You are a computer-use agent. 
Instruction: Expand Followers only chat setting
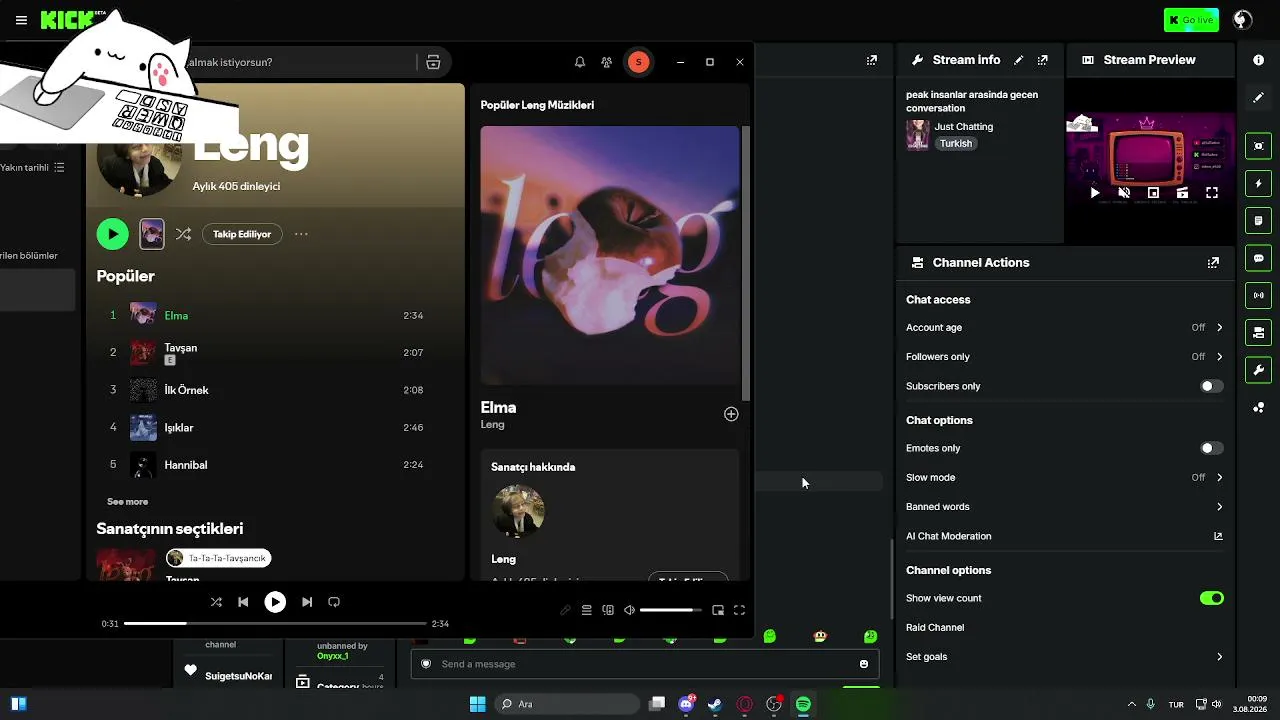[1065, 357]
